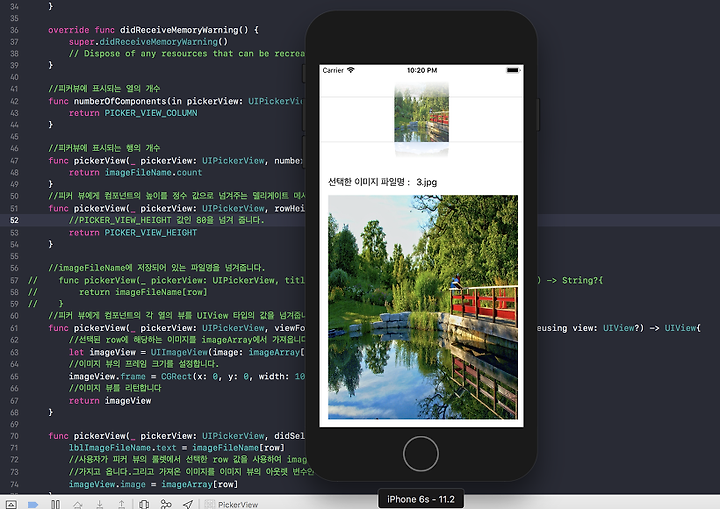Click the '3.jpg' file name label
This screenshot has height=509, width=720.
pyautogui.click(x=427, y=182)
